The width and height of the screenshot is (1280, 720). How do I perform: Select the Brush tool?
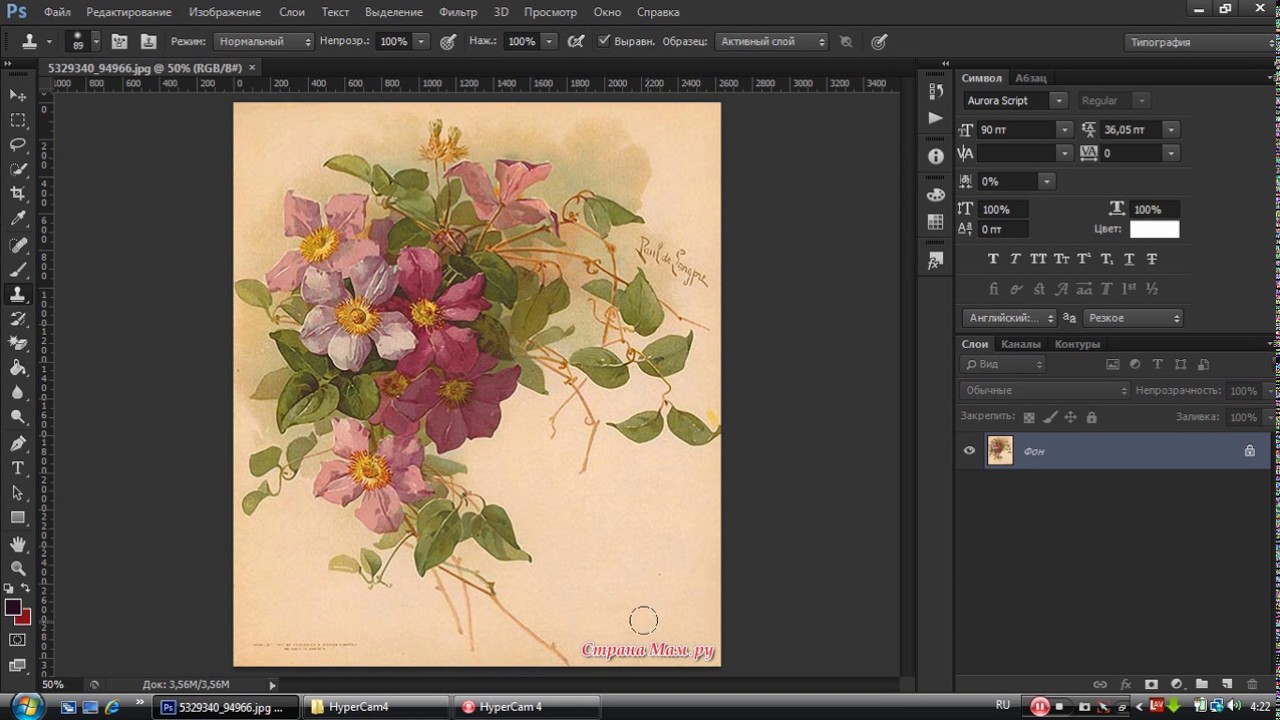click(x=18, y=270)
